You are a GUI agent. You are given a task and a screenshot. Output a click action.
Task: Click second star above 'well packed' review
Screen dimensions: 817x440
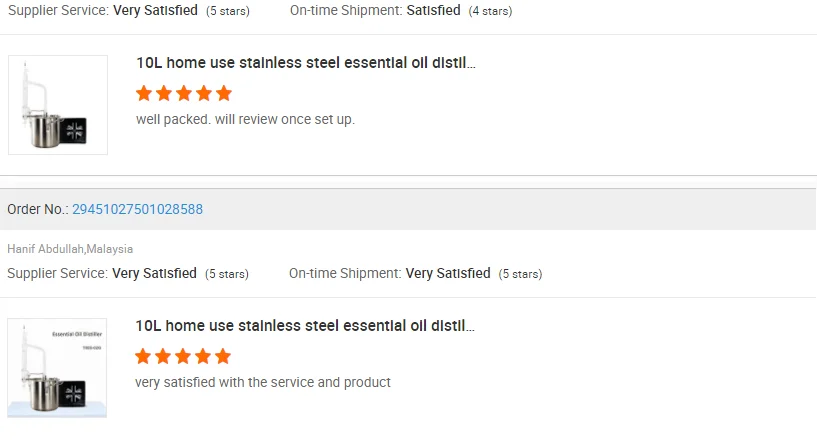(164, 93)
